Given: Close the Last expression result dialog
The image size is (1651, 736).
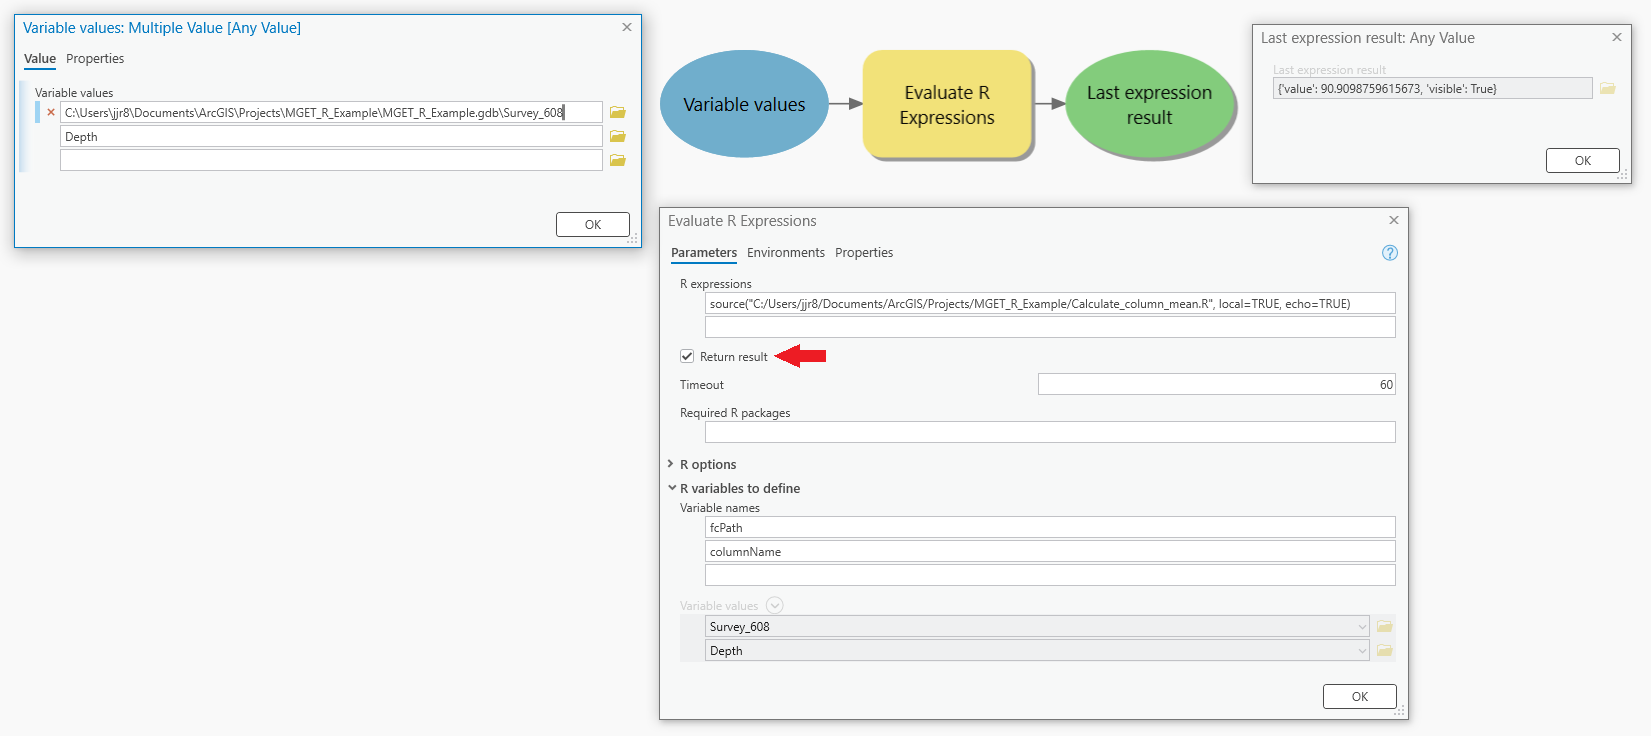Looking at the screenshot, I should pos(1617,37).
